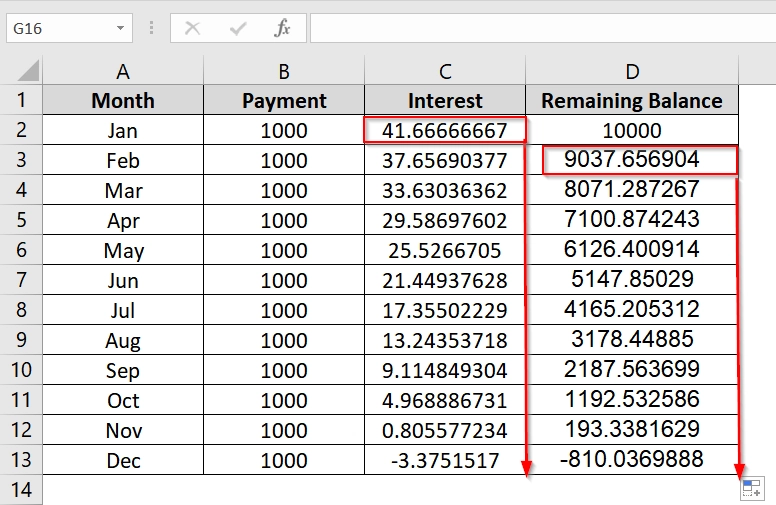This screenshot has height=505, width=776.
Task: Click the Cancel X icon in formula bar
Action: 192,28
